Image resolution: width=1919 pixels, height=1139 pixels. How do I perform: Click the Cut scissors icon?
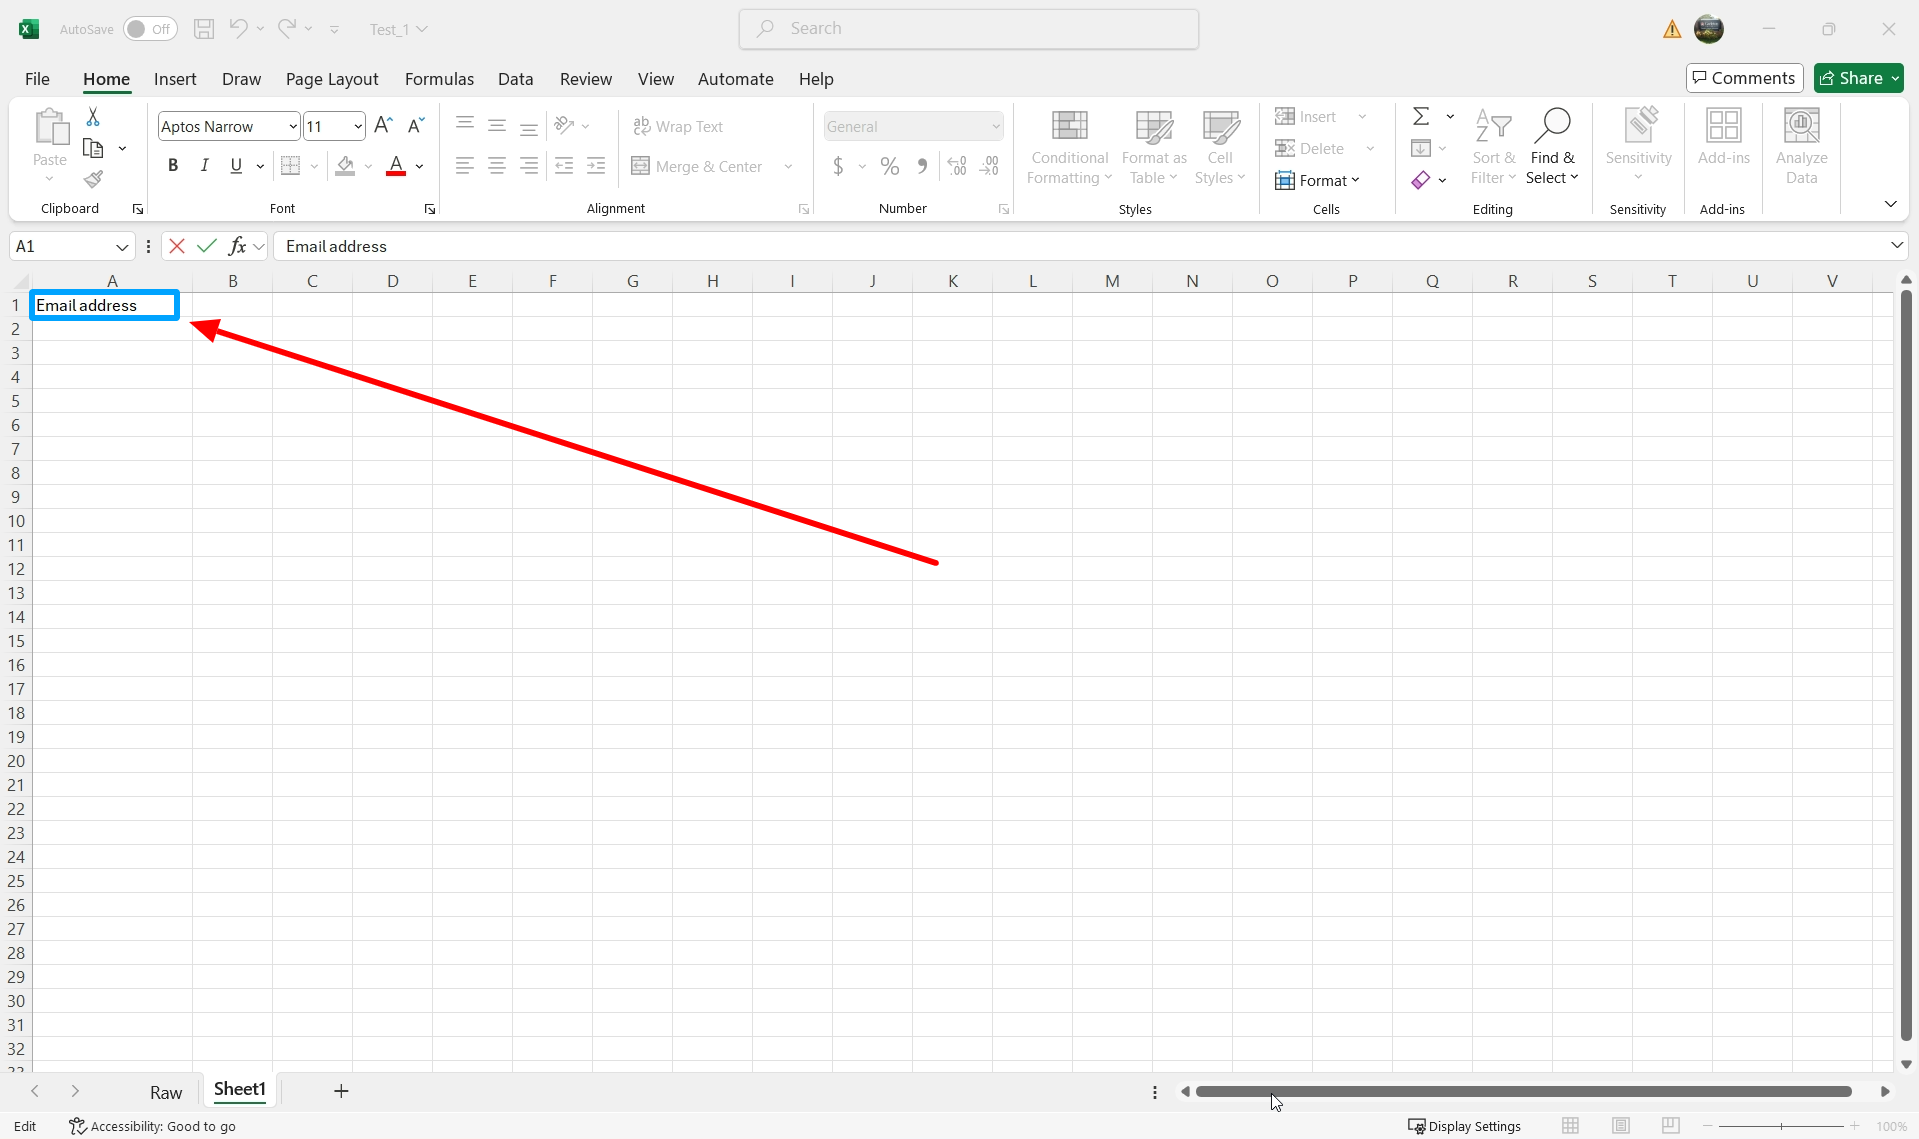pyautogui.click(x=93, y=117)
